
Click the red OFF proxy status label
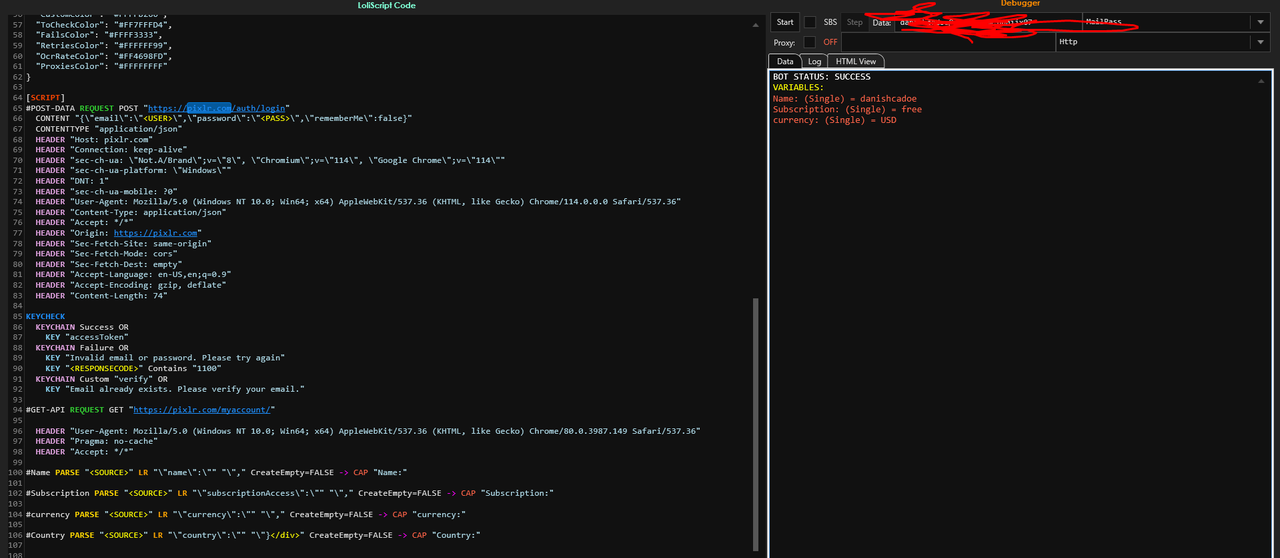pos(830,42)
